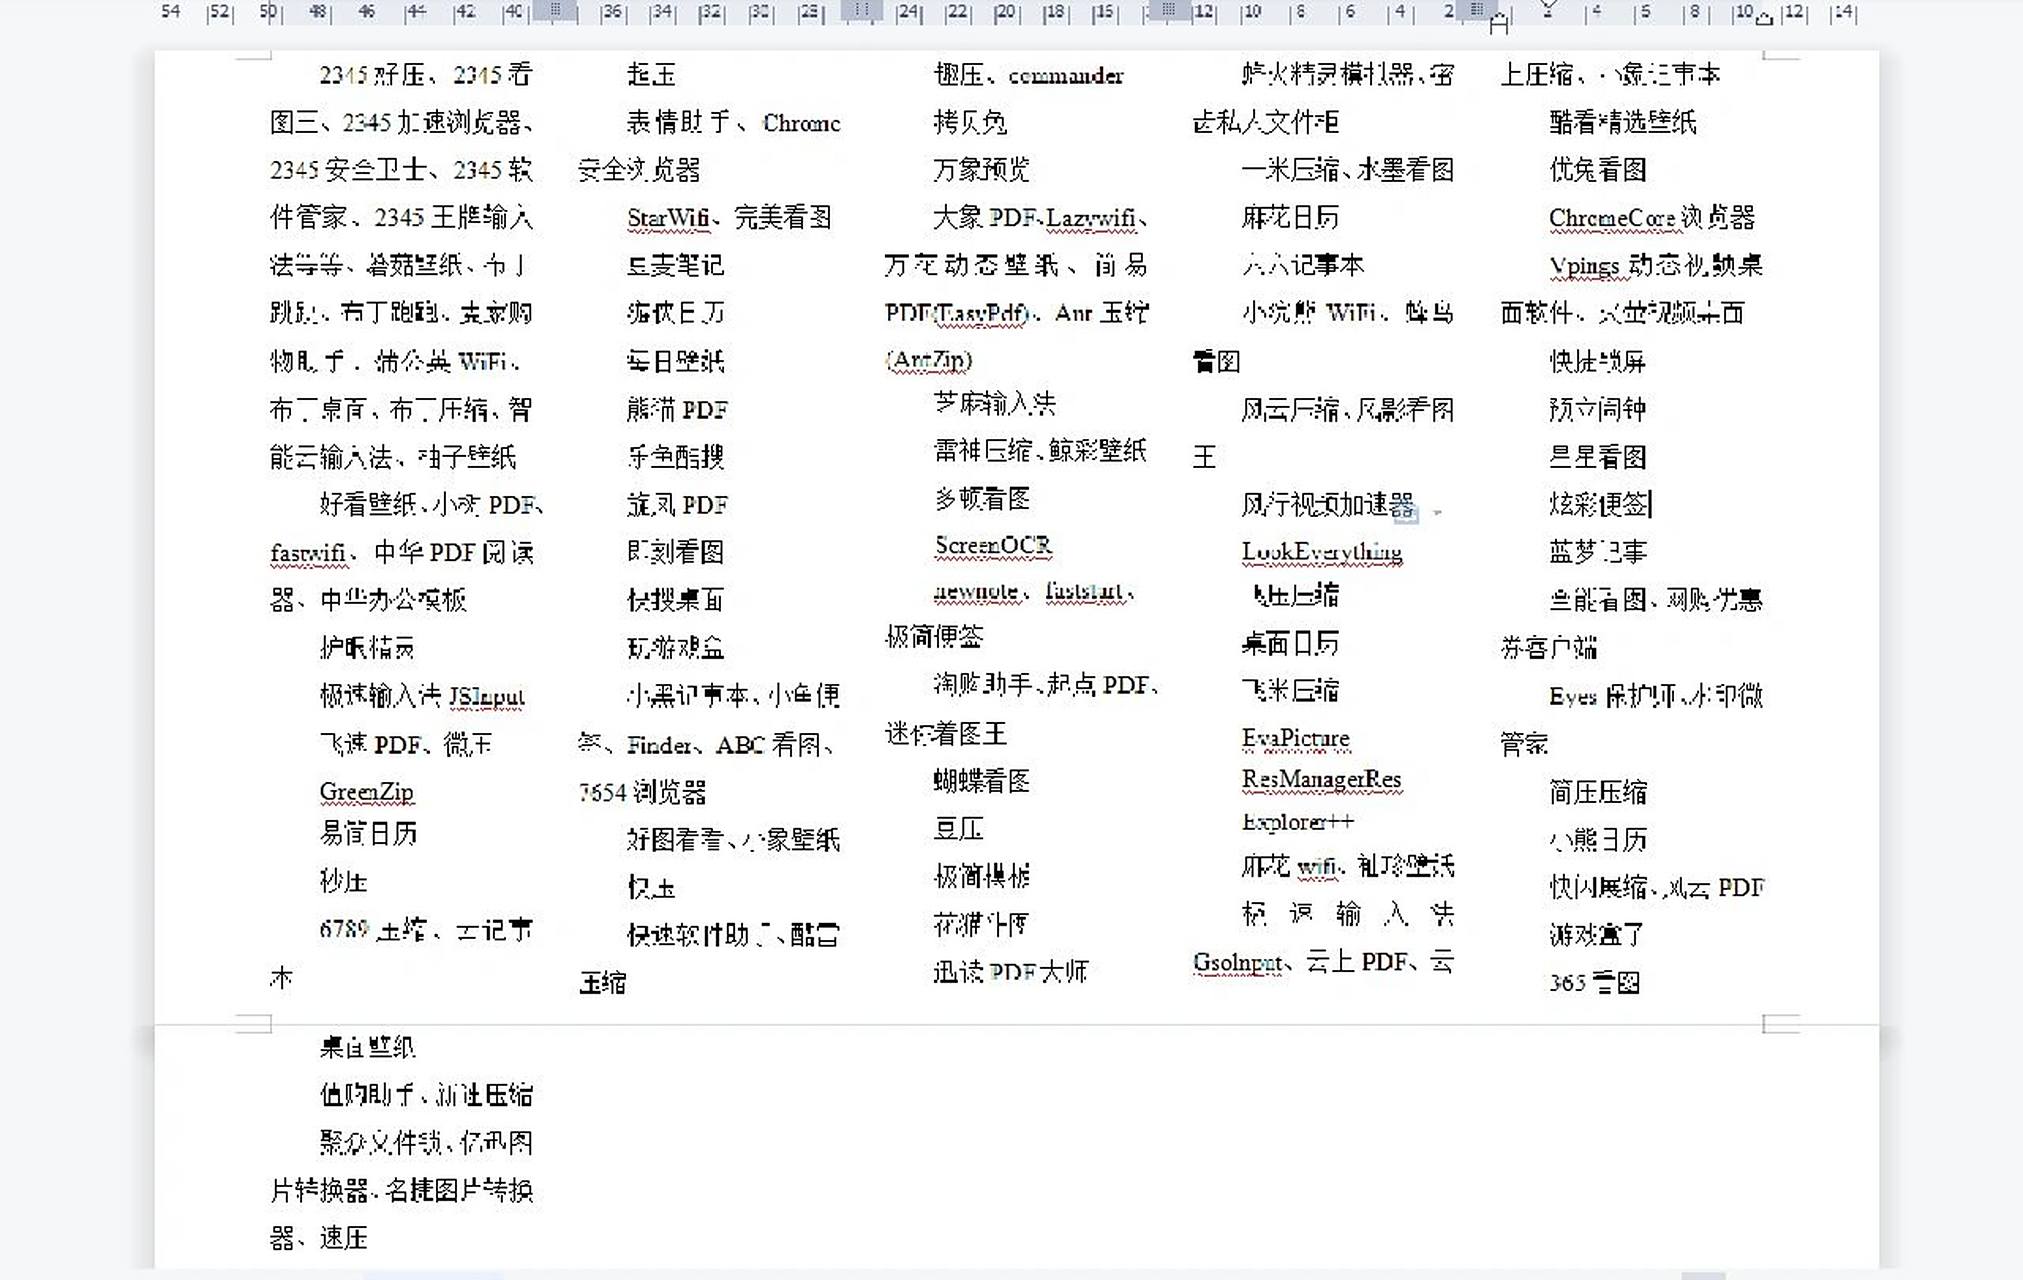The height and width of the screenshot is (1280, 2023).
Task: Click the text 极简便签
Action: point(935,637)
